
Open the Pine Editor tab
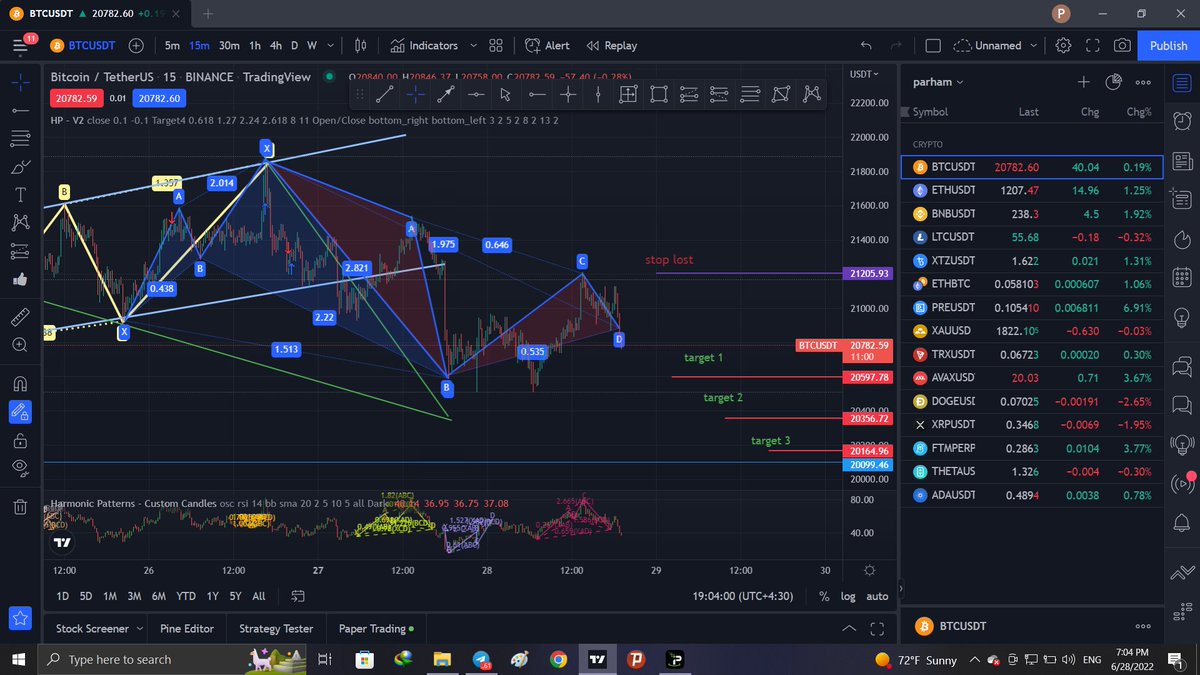click(187, 629)
